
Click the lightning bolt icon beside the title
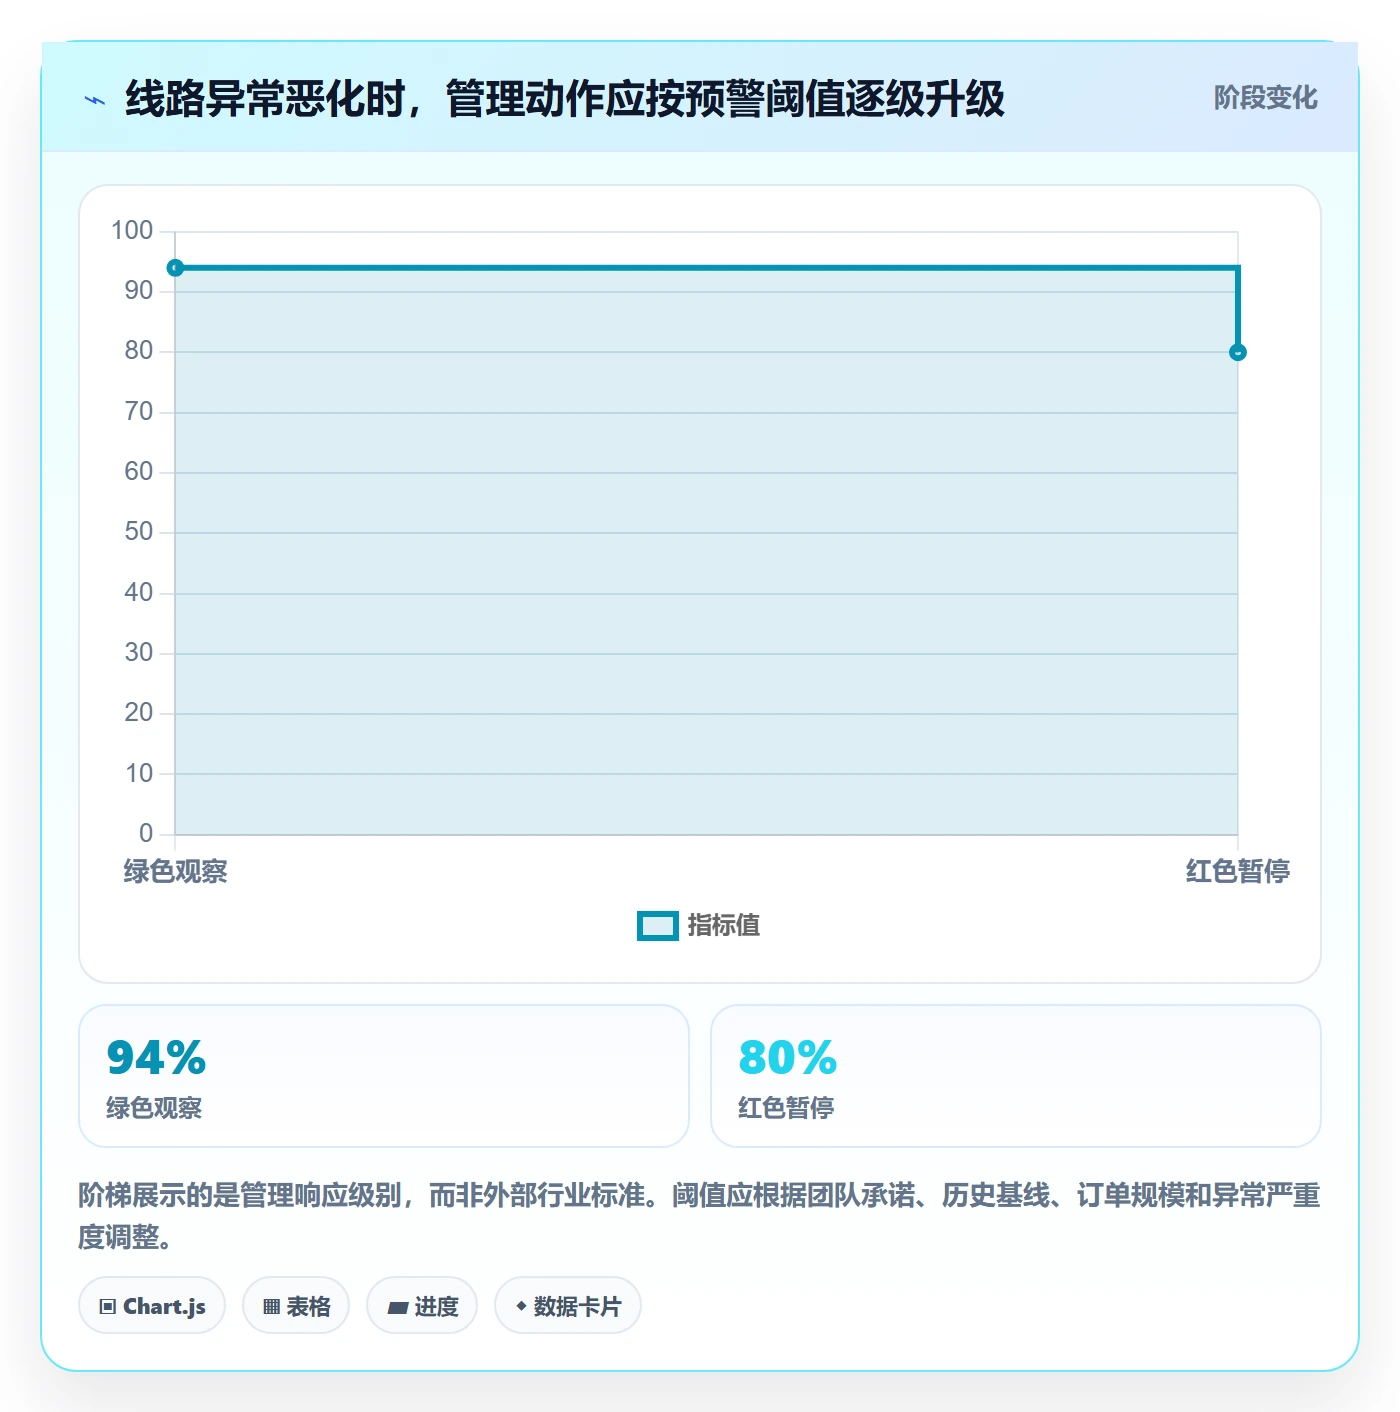coord(95,100)
